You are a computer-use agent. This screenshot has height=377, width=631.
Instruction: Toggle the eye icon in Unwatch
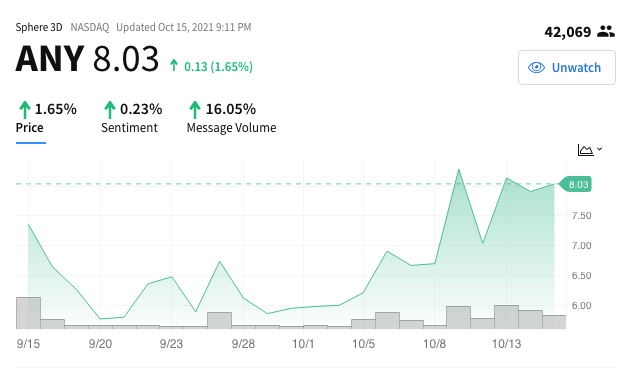coord(536,68)
